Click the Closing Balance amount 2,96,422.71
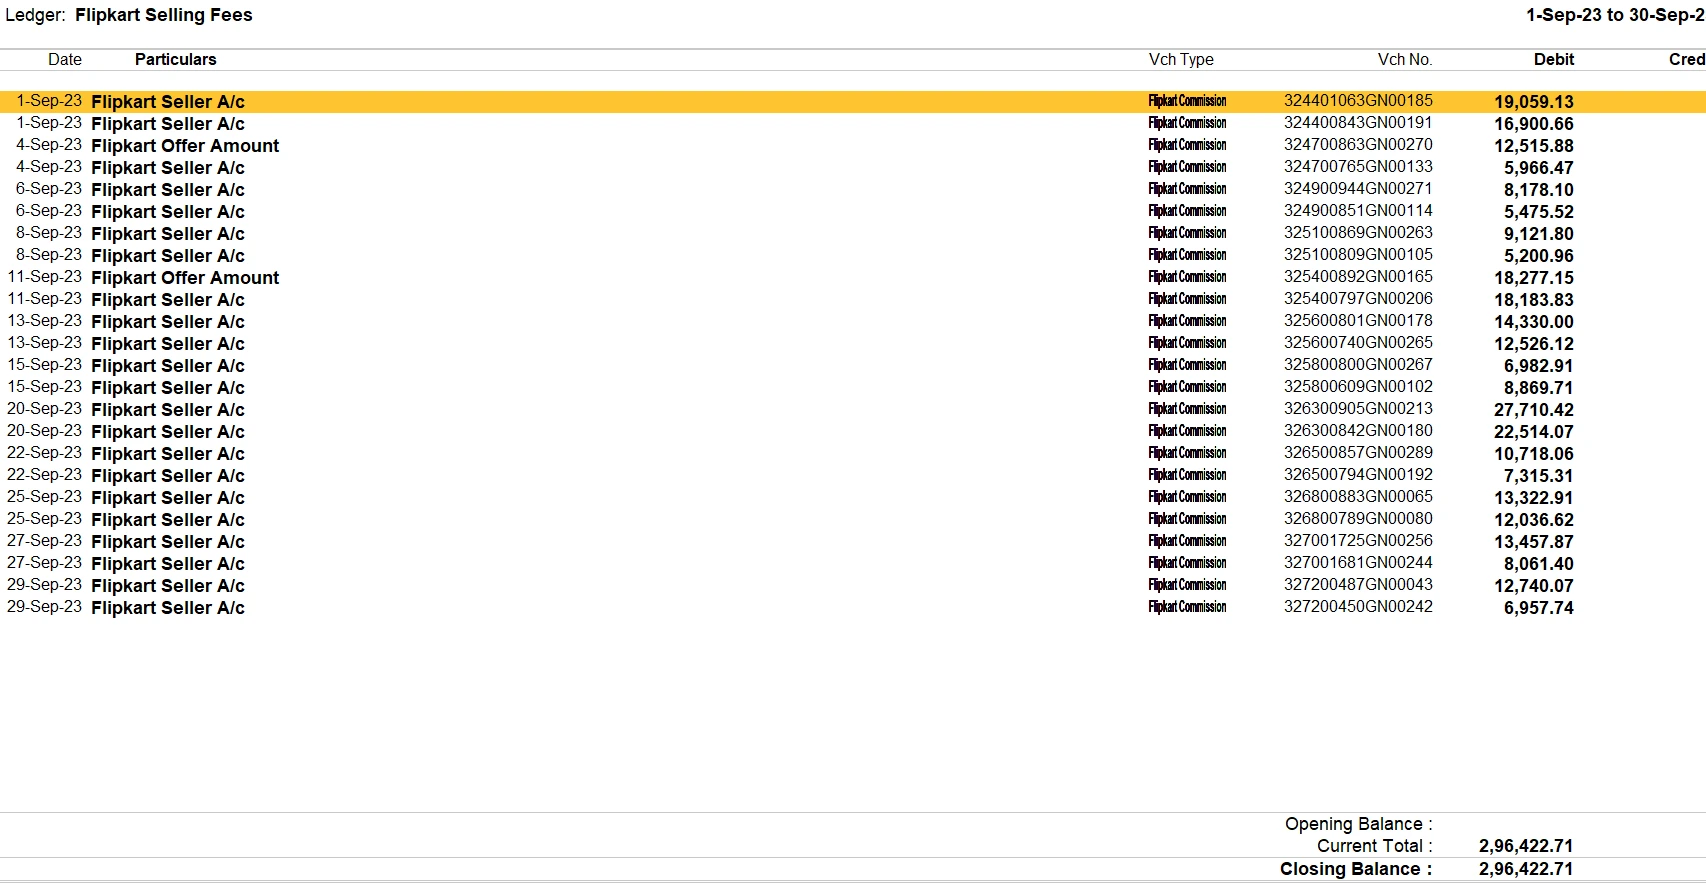This screenshot has height=883, width=1706. 1525,869
